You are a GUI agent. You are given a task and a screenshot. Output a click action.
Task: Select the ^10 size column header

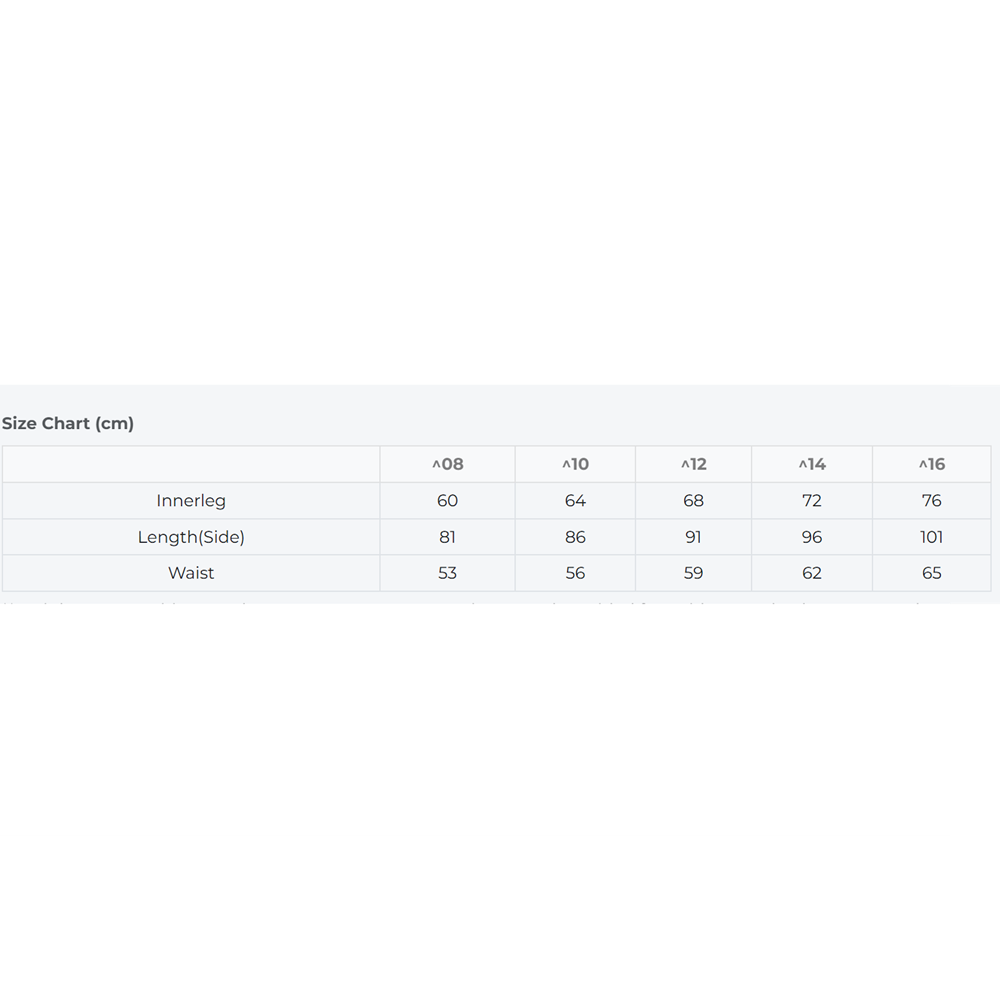(x=575, y=464)
